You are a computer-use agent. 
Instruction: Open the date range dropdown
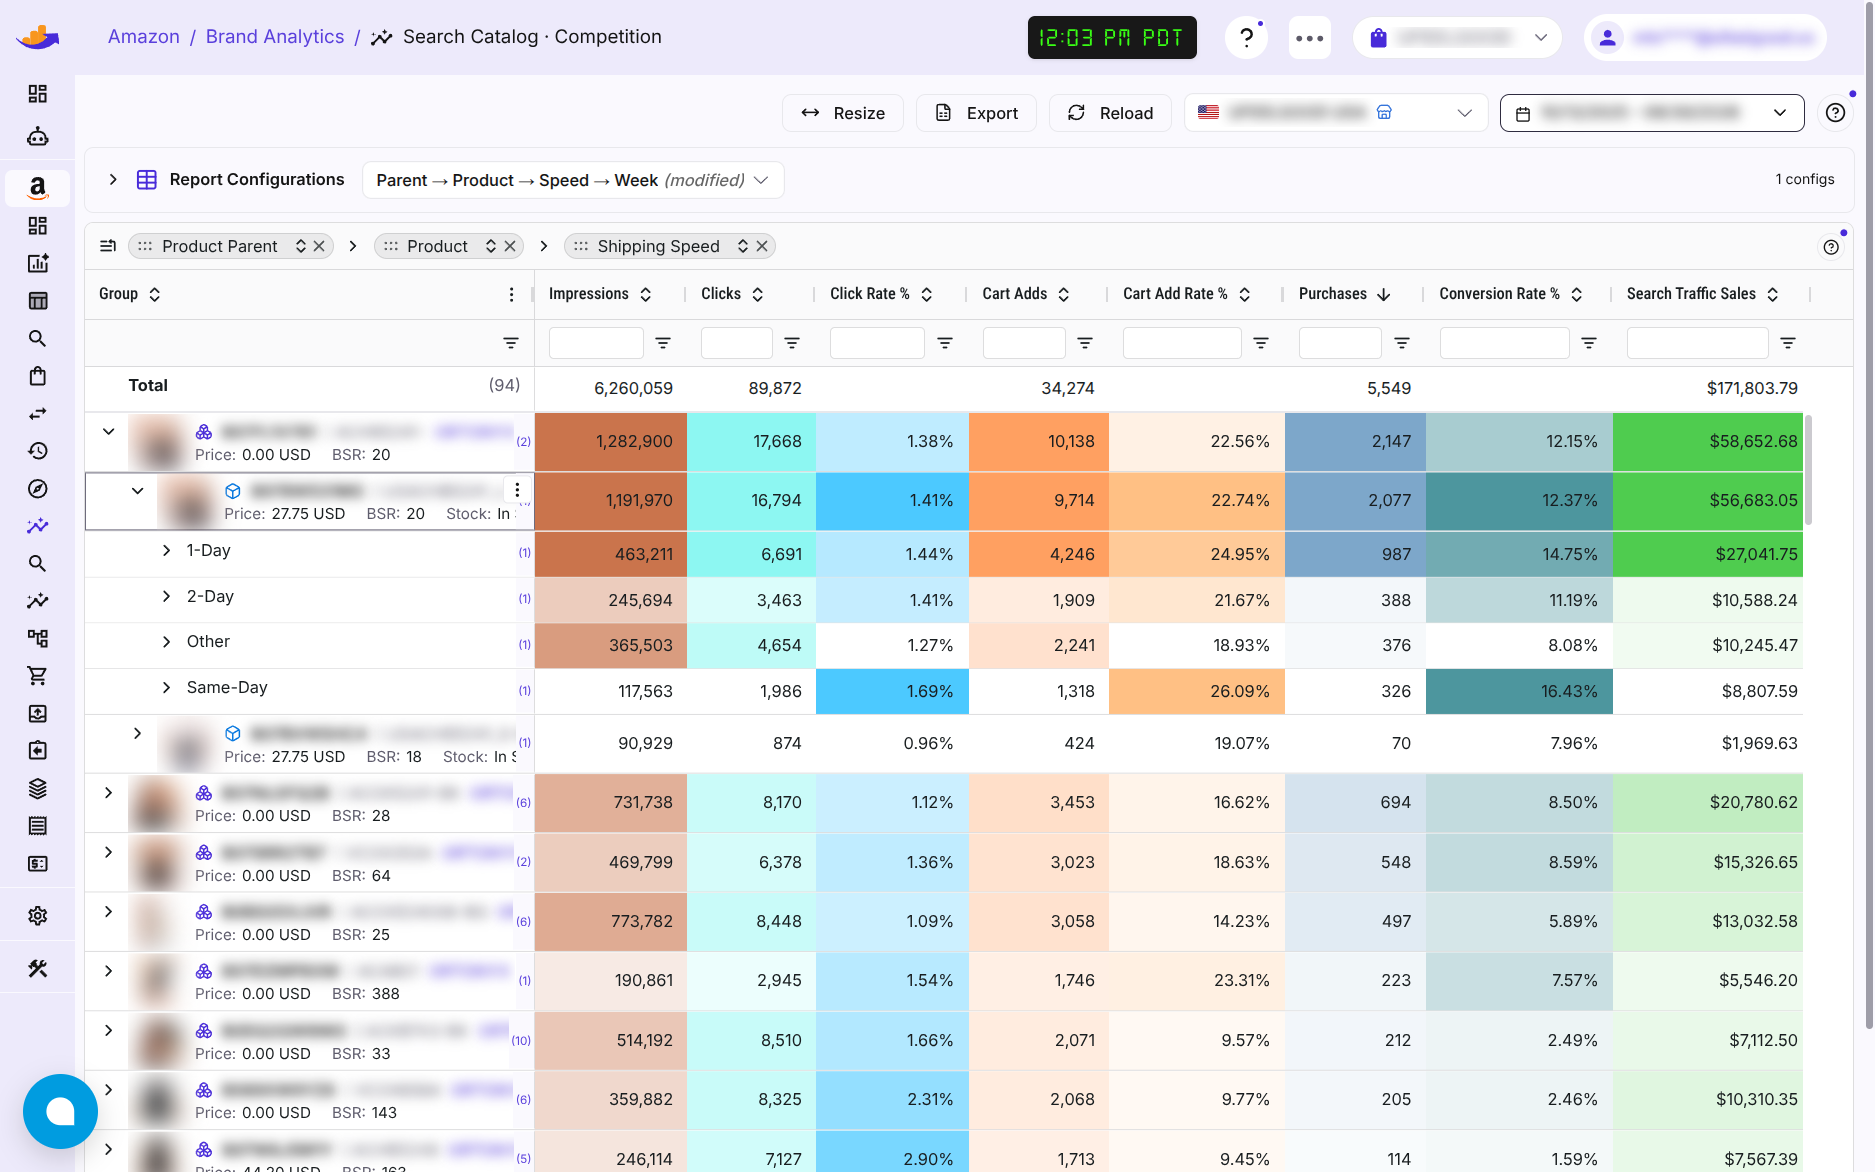click(x=1652, y=113)
